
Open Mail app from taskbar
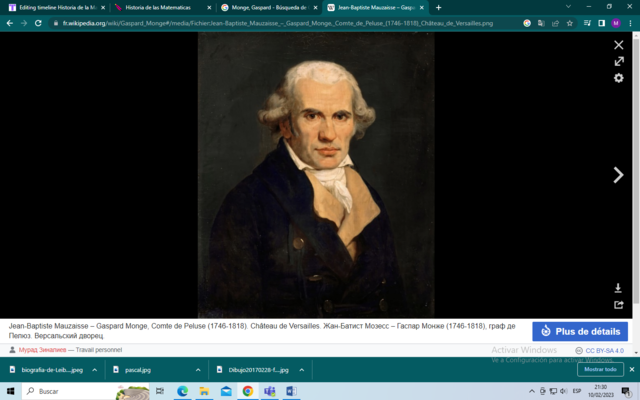[226, 391]
